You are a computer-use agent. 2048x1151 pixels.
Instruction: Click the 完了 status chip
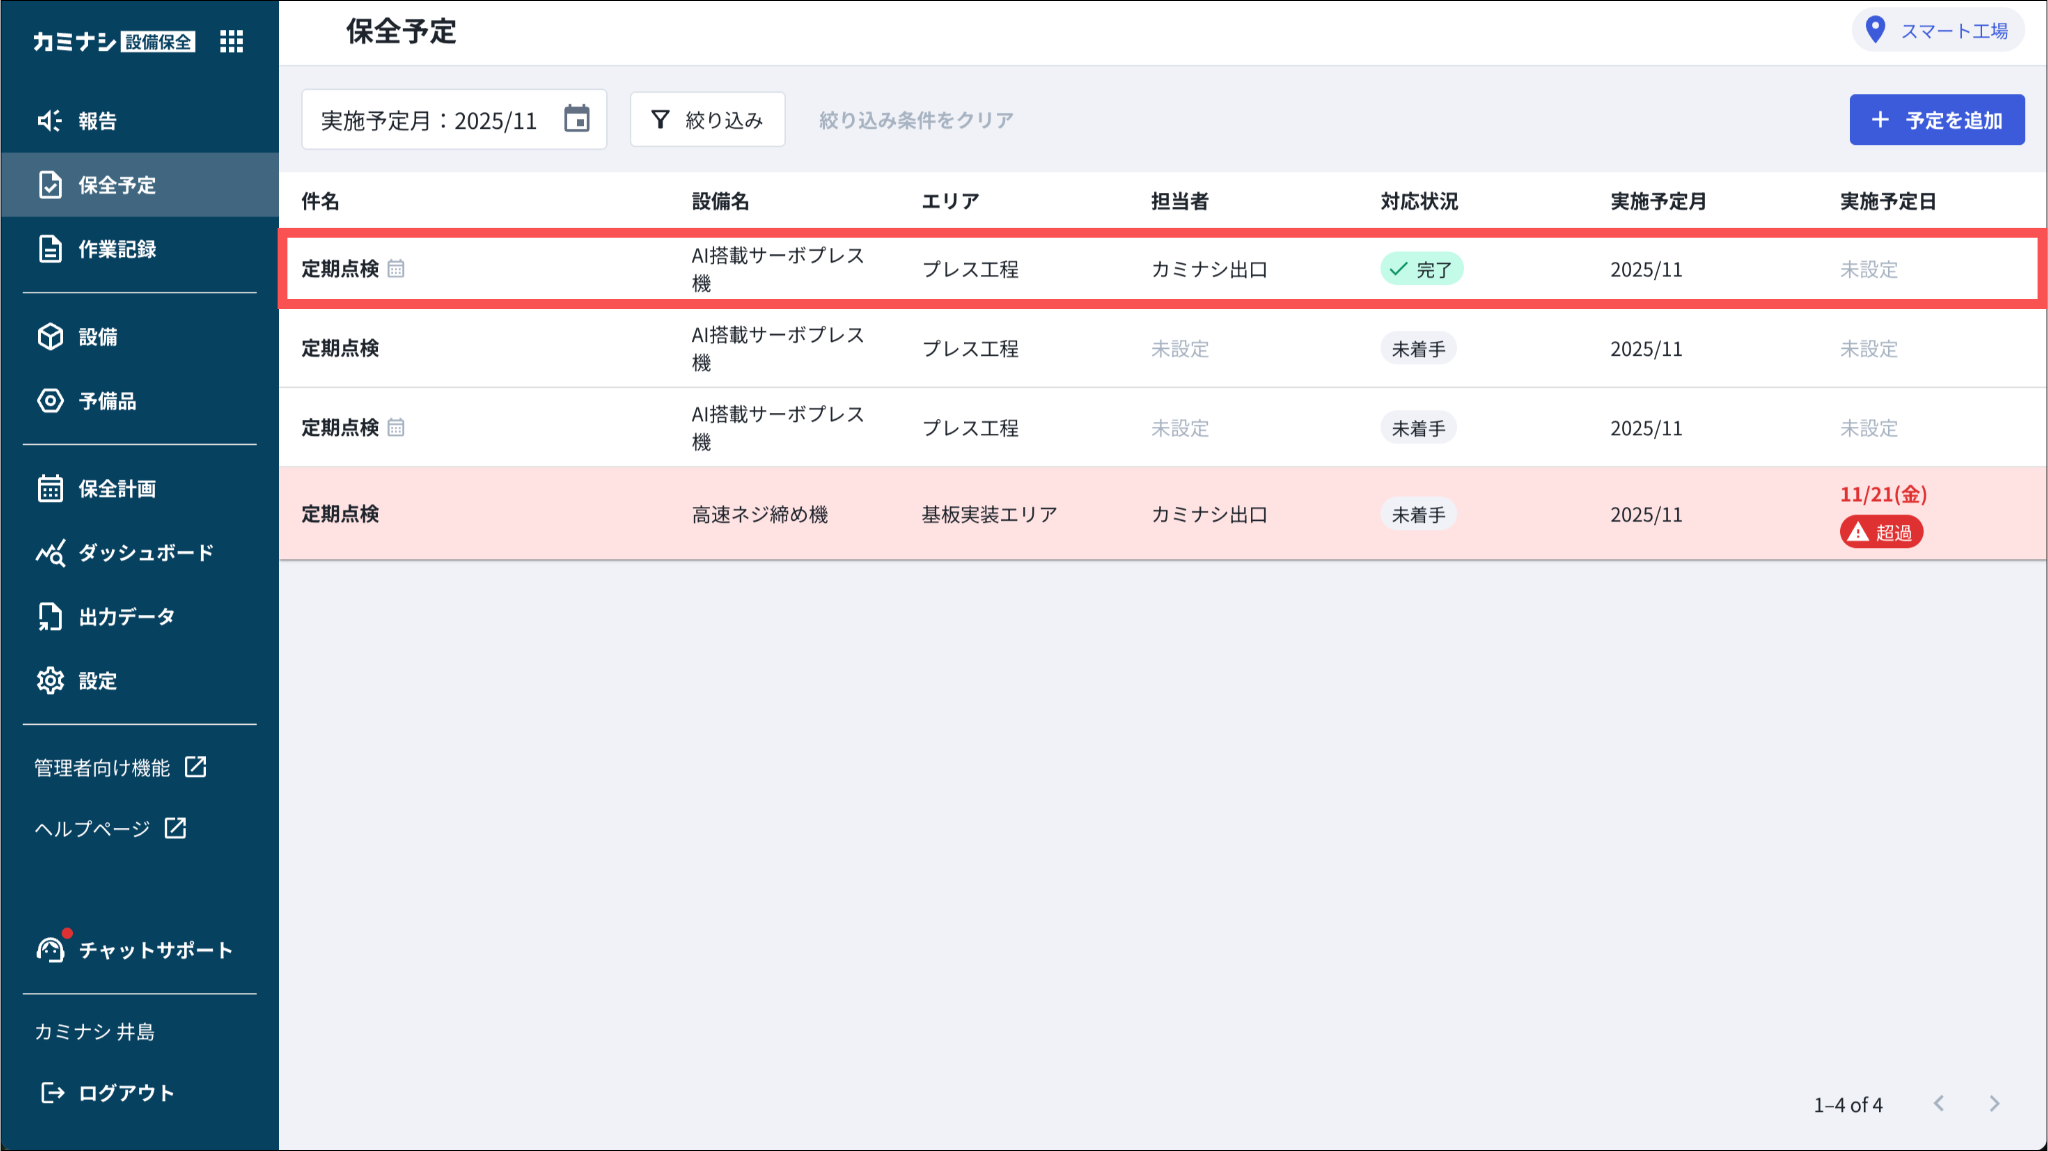click(x=1421, y=269)
